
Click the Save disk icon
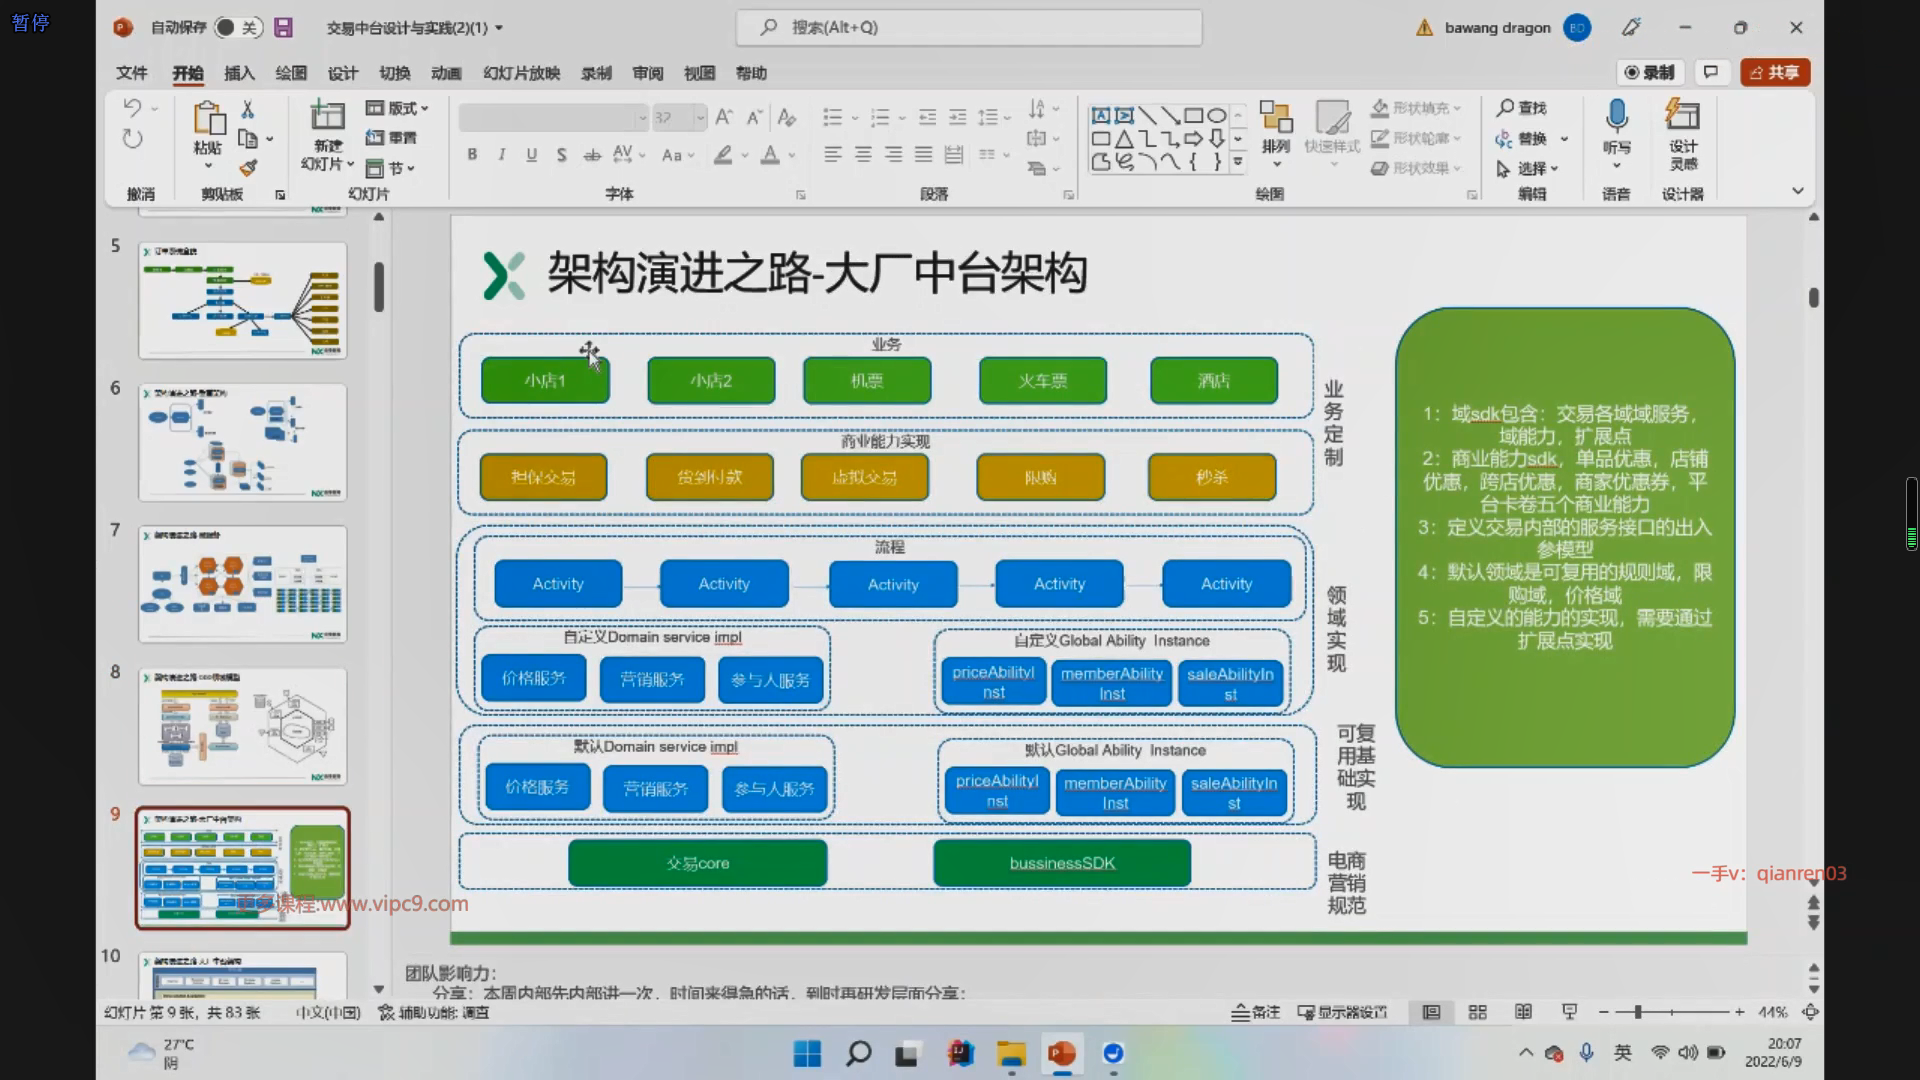pyautogui.click(x=284, y=28)
